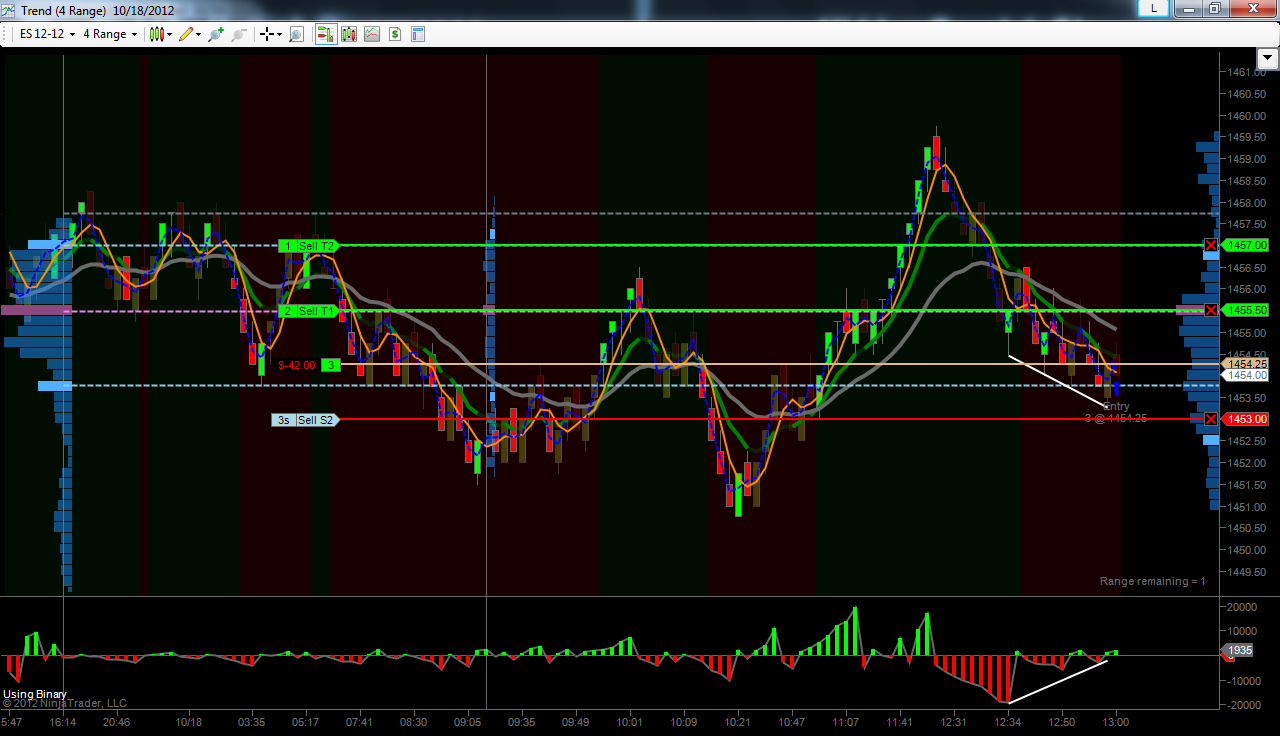
Task: Toggle the Chart Trader toolbar icon
Action: click(326, 34)
